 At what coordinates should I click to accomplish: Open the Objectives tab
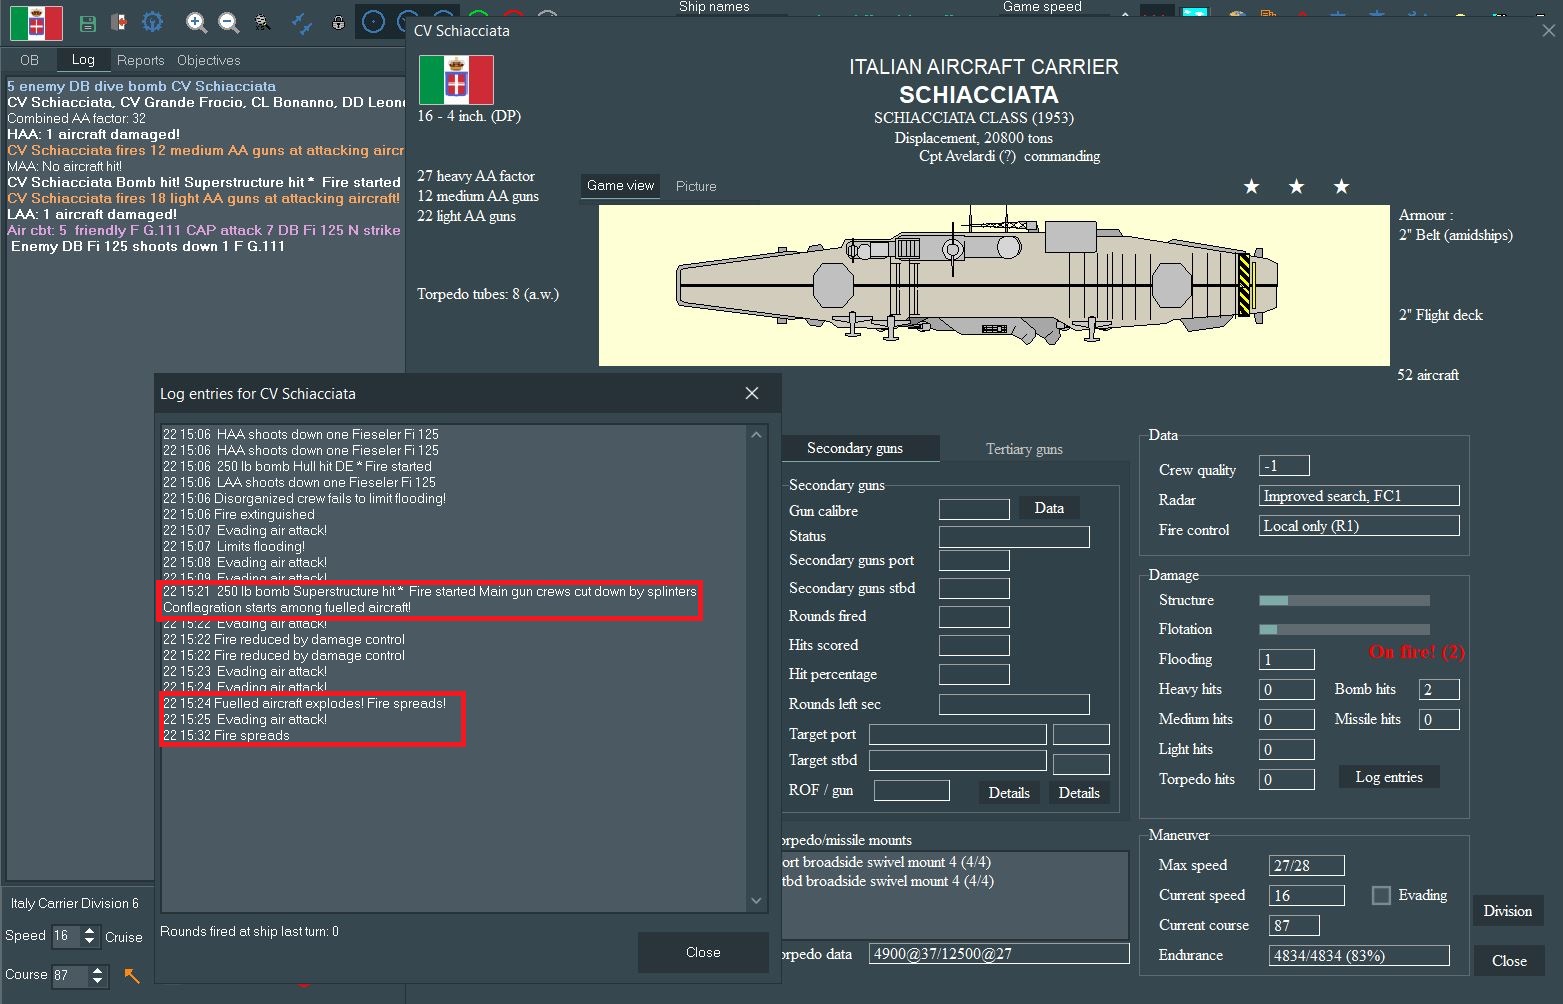point(209,60)
